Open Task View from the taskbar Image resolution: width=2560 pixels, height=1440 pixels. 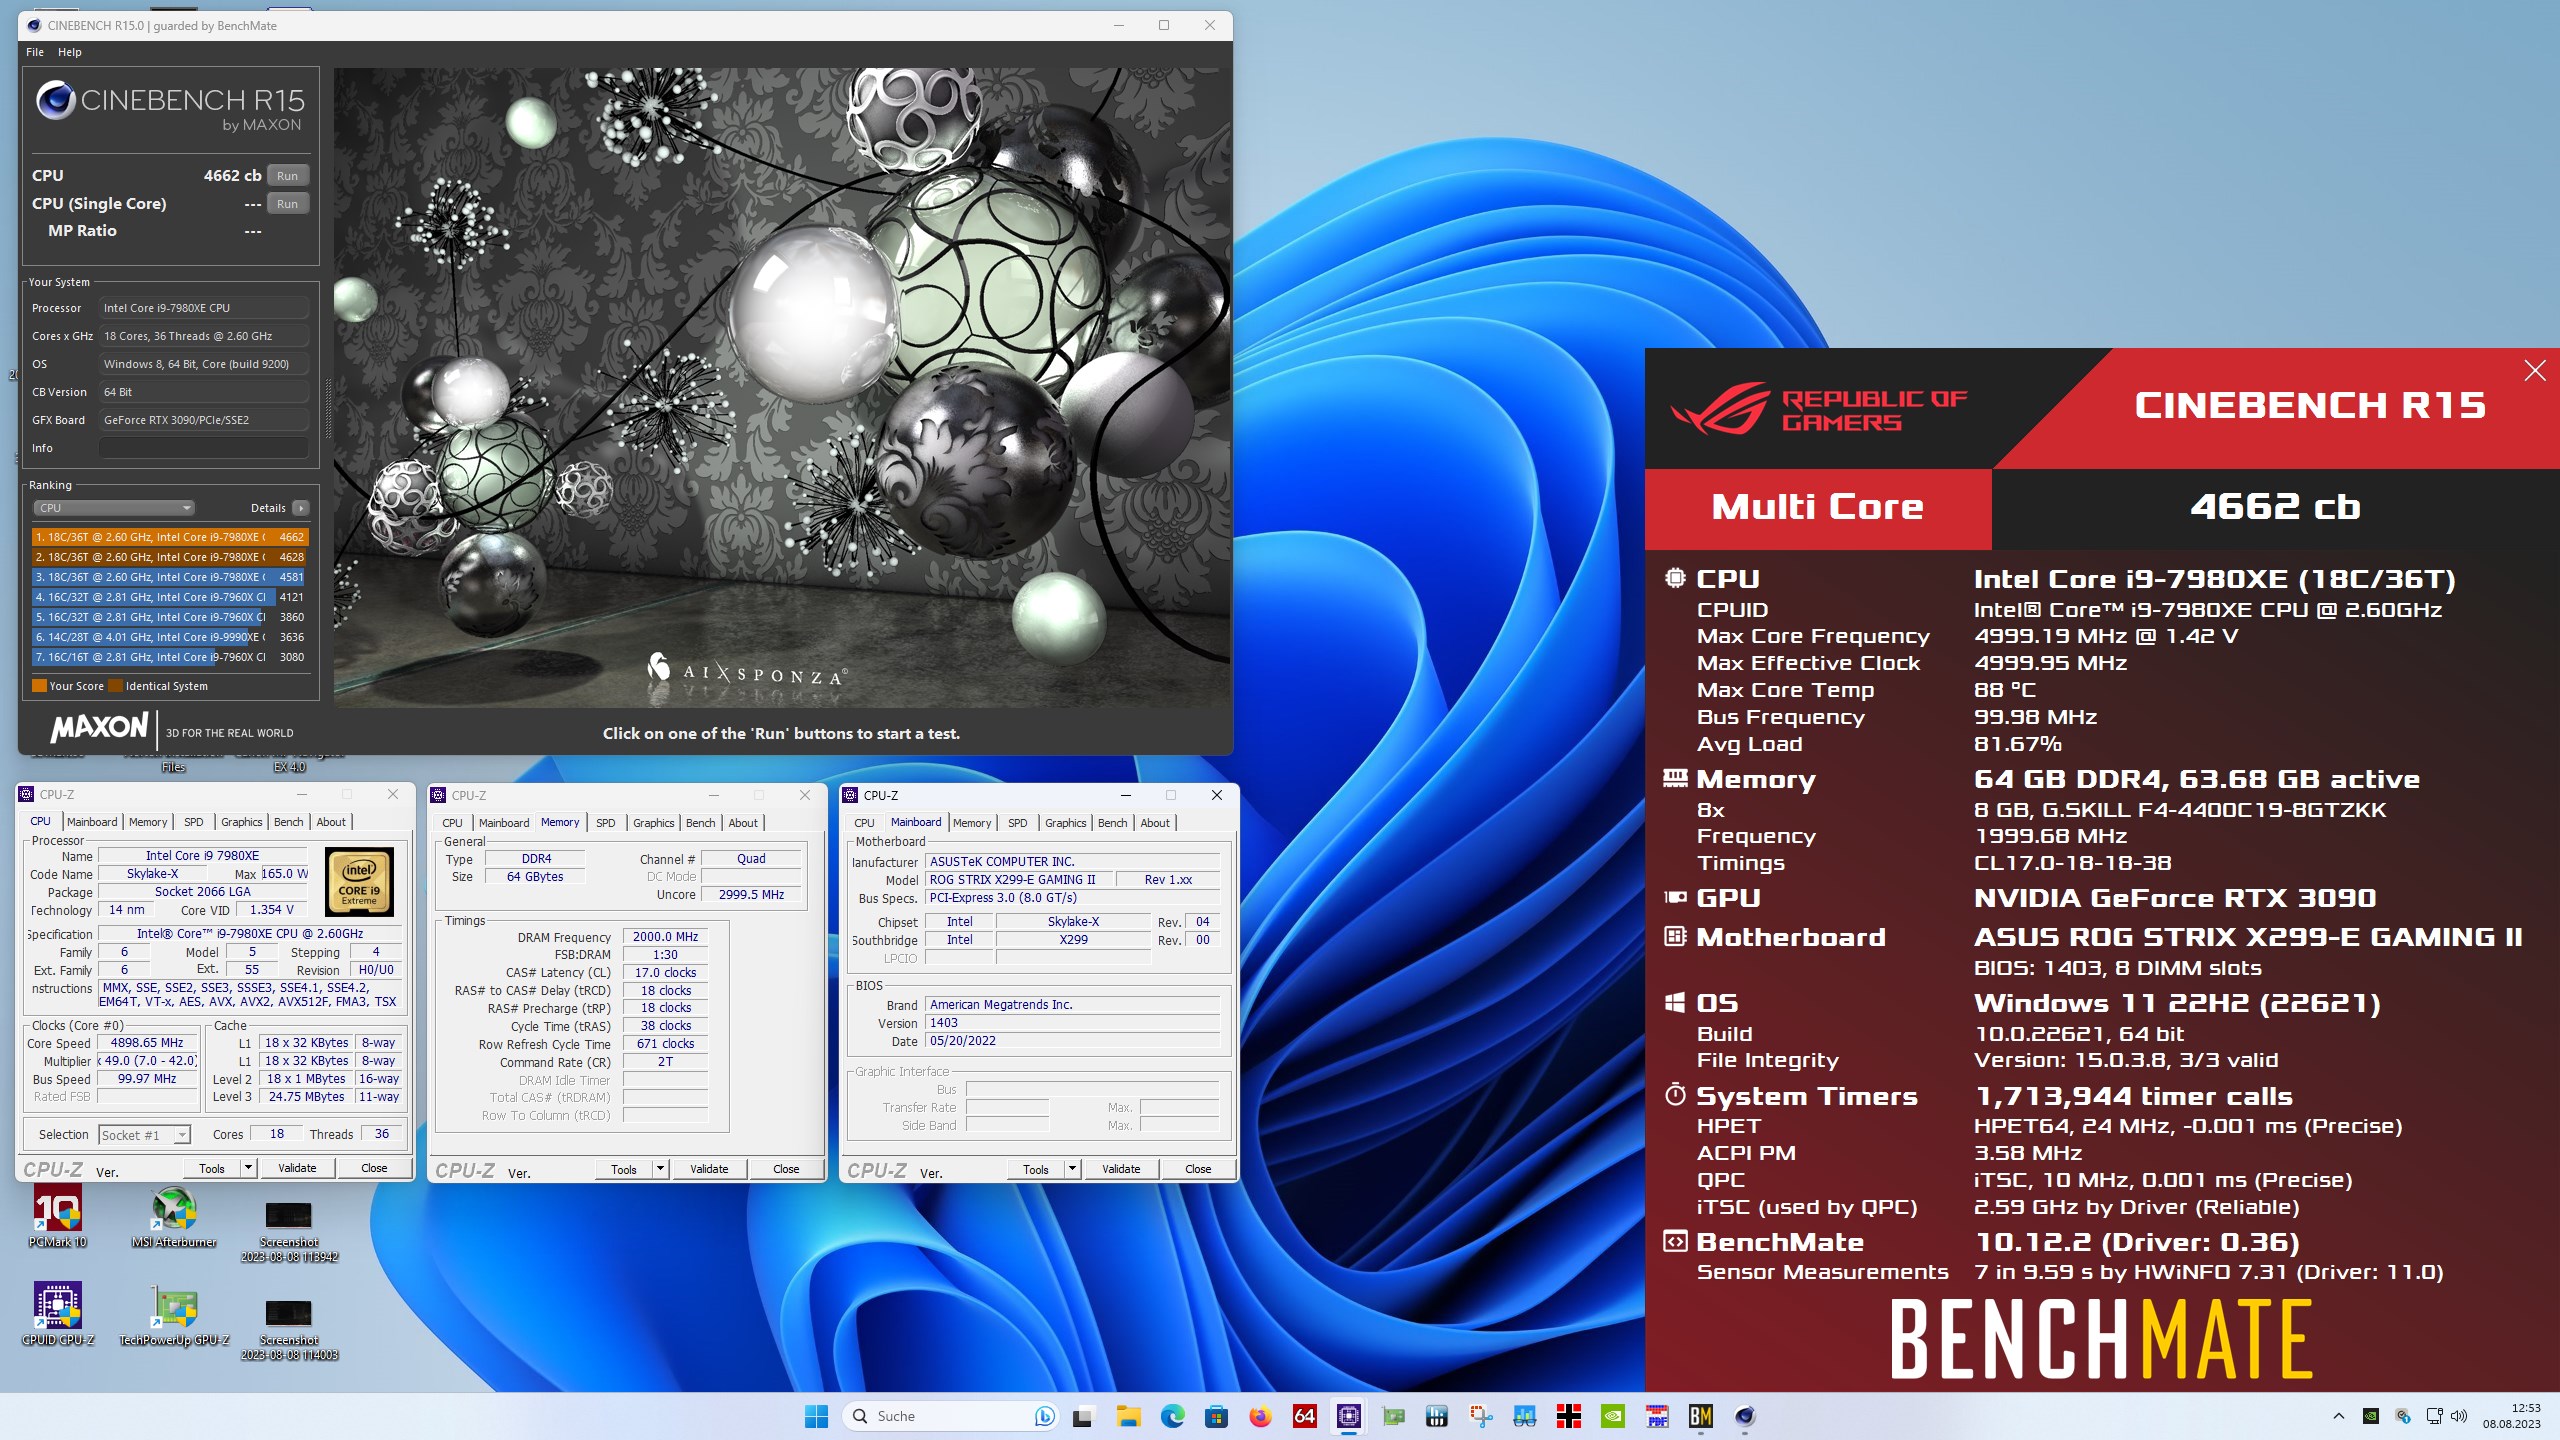[x=1084, y=1416]
